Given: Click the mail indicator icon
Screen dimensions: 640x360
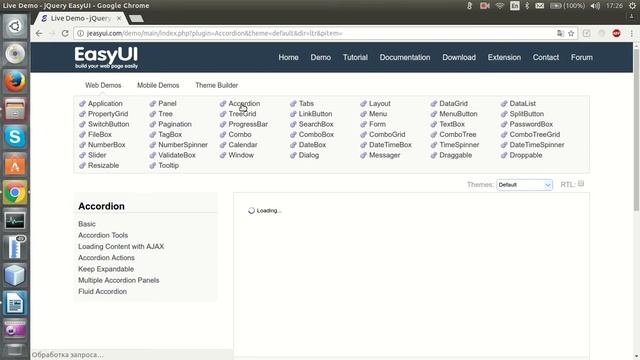Looking at the screenshot, I should [540, 6].
